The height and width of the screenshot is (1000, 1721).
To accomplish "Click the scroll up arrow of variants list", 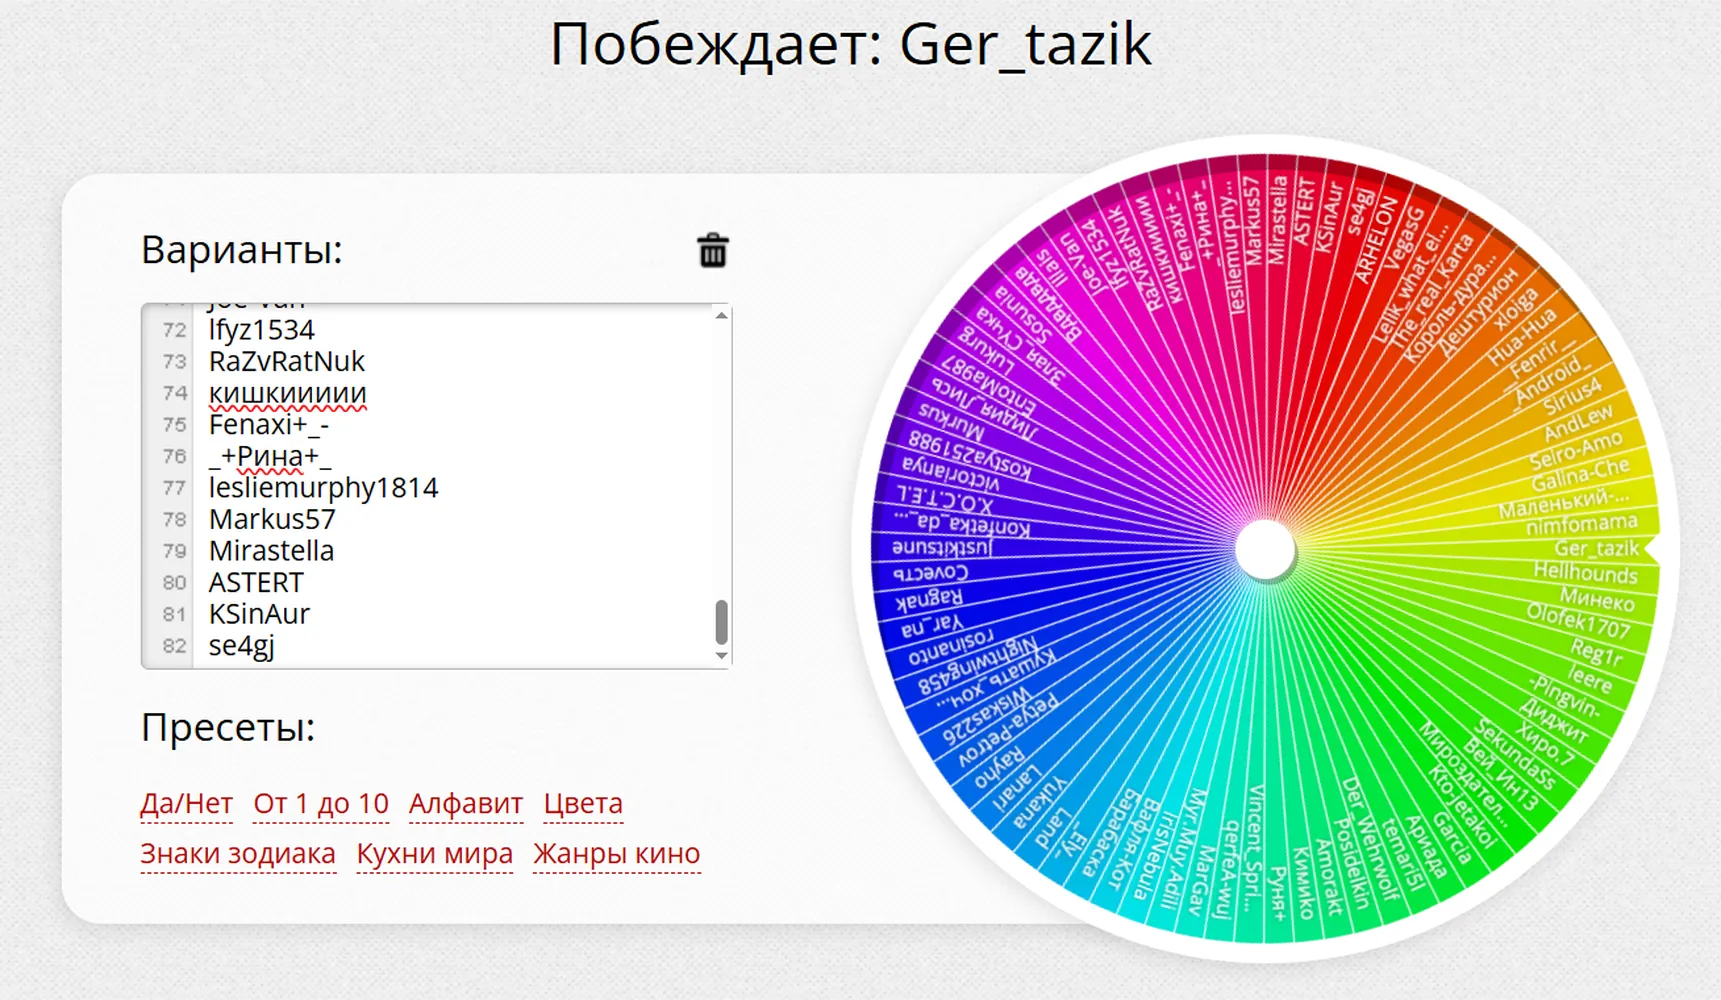I will (721, 316).
